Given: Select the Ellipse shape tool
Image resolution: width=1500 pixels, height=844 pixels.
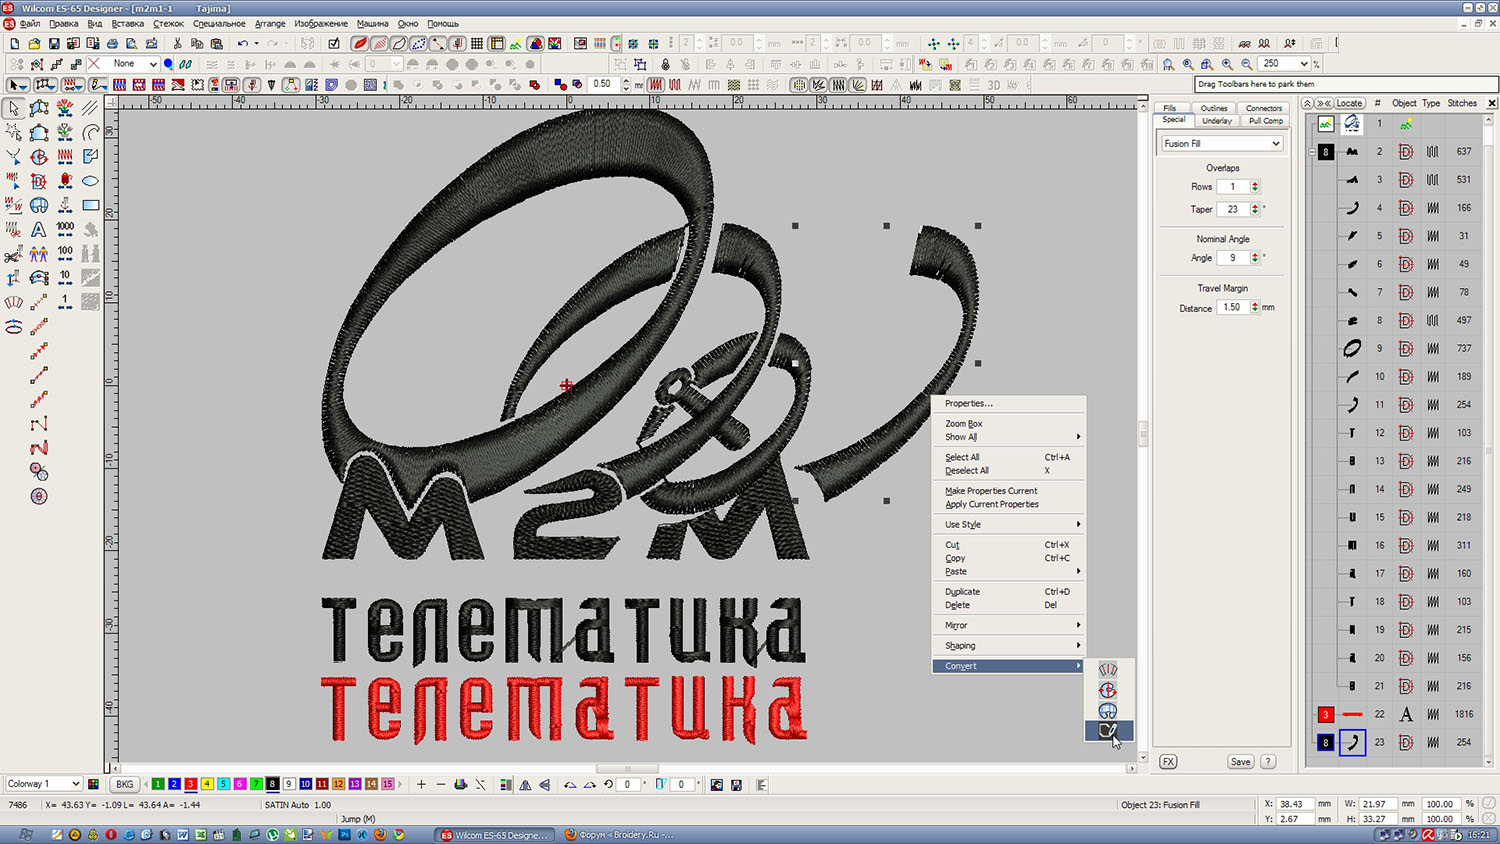Looking at the screenshot, I should pyautogui.click(x=91, y=181).
